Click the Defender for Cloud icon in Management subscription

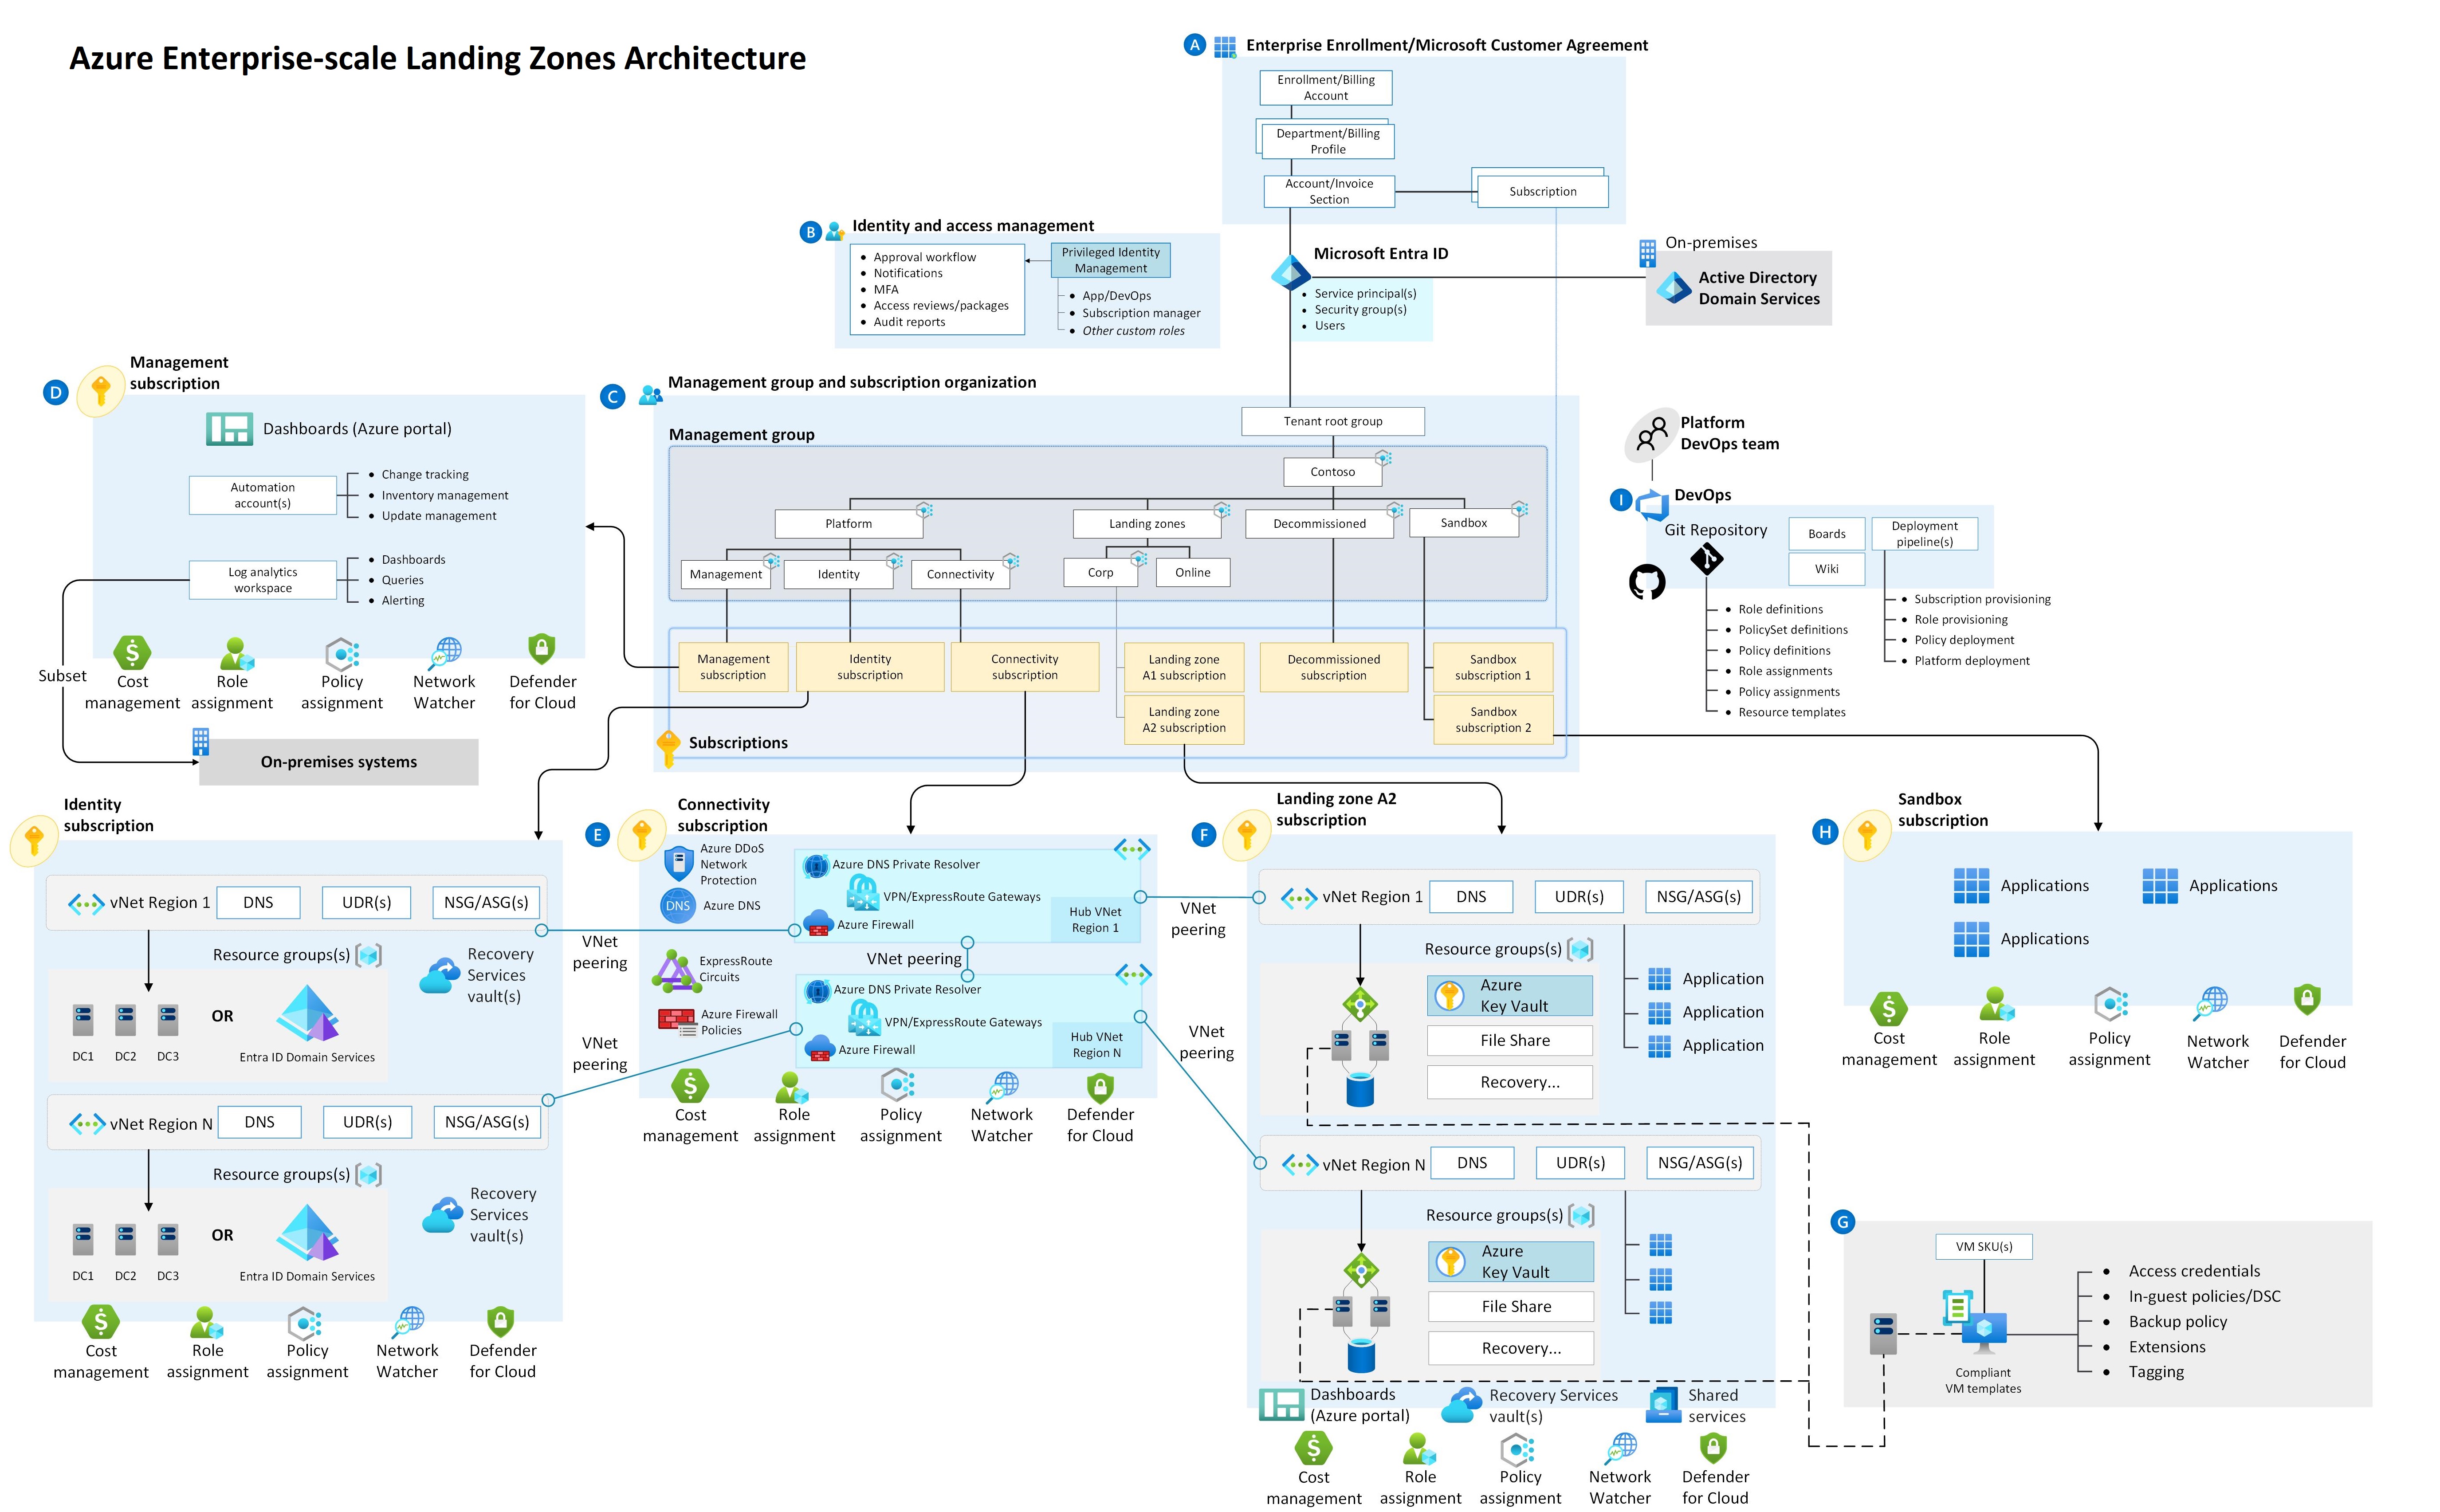pyautogui.click(x=541, y=649)
